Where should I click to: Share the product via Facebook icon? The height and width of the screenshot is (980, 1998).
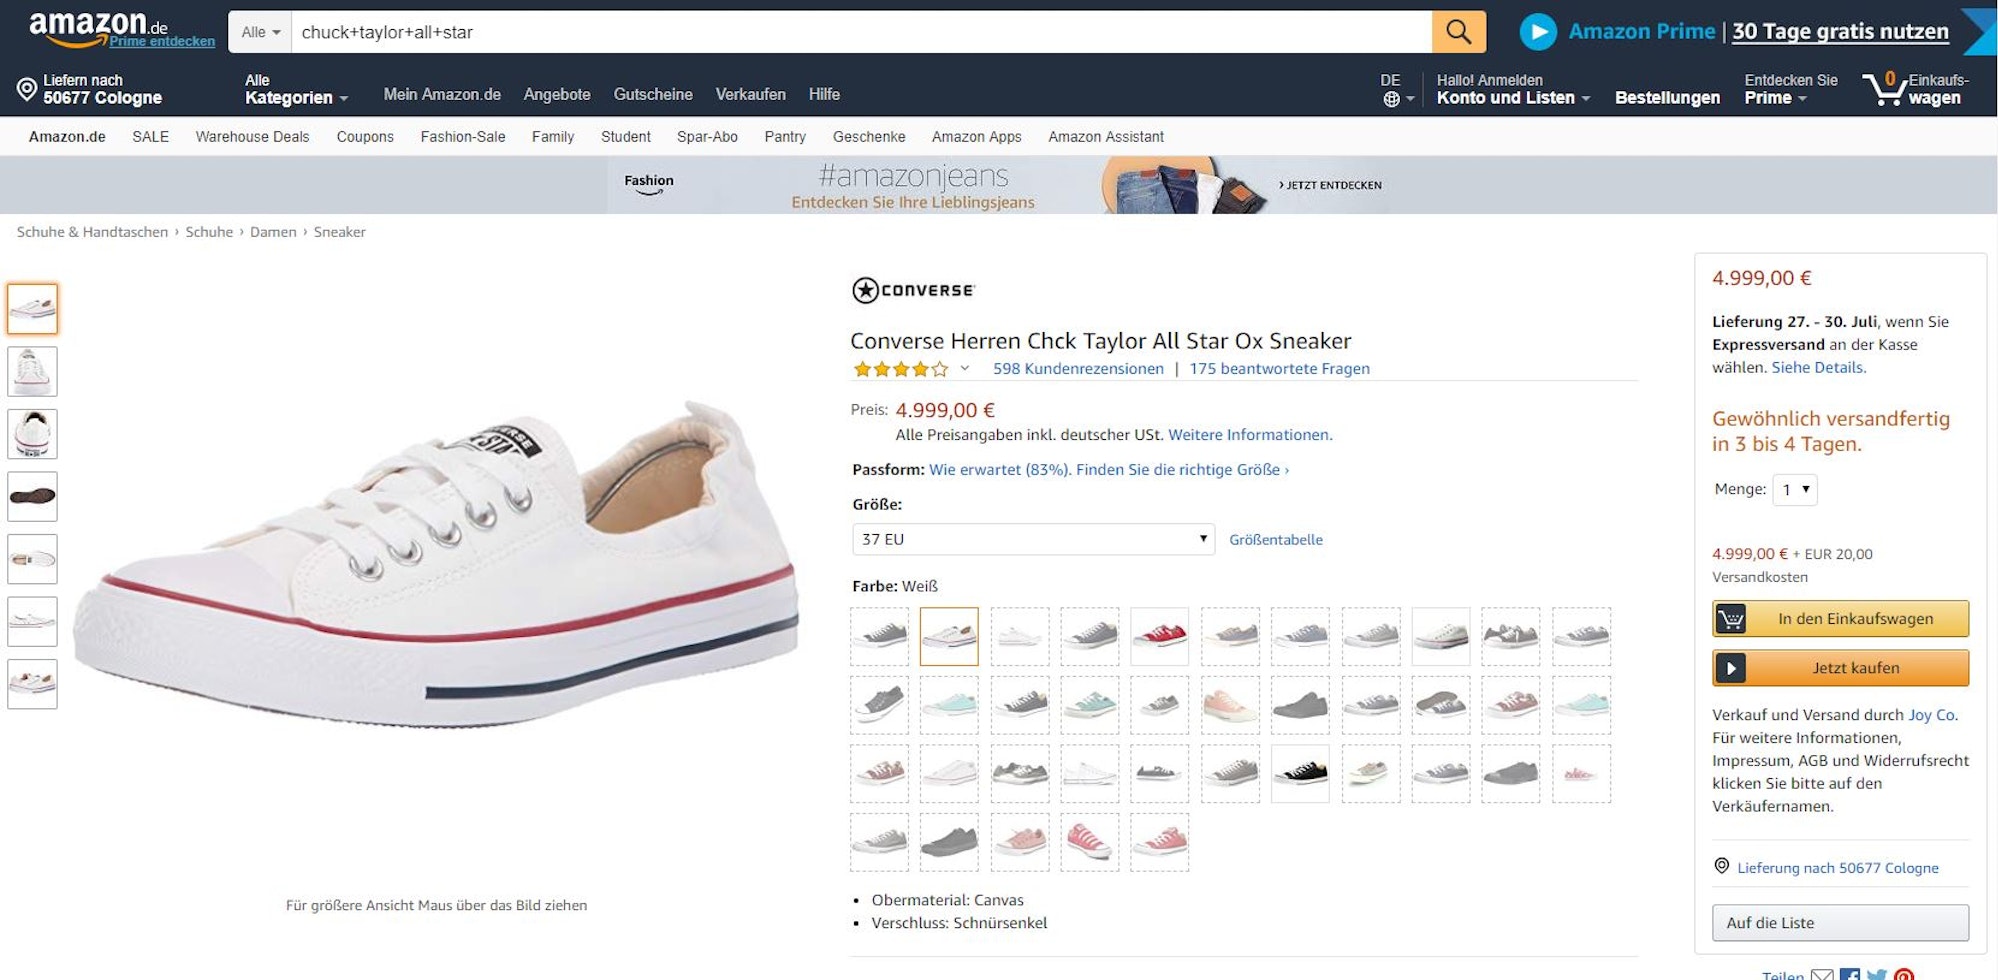[1849, 975]
